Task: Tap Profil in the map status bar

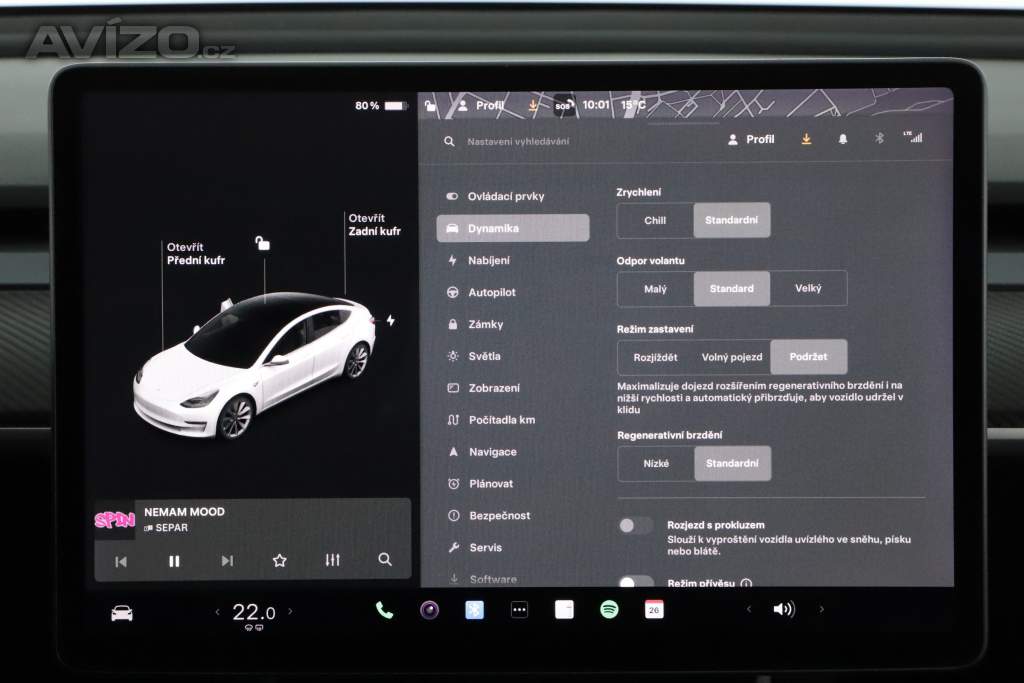Action: [481, 105]
